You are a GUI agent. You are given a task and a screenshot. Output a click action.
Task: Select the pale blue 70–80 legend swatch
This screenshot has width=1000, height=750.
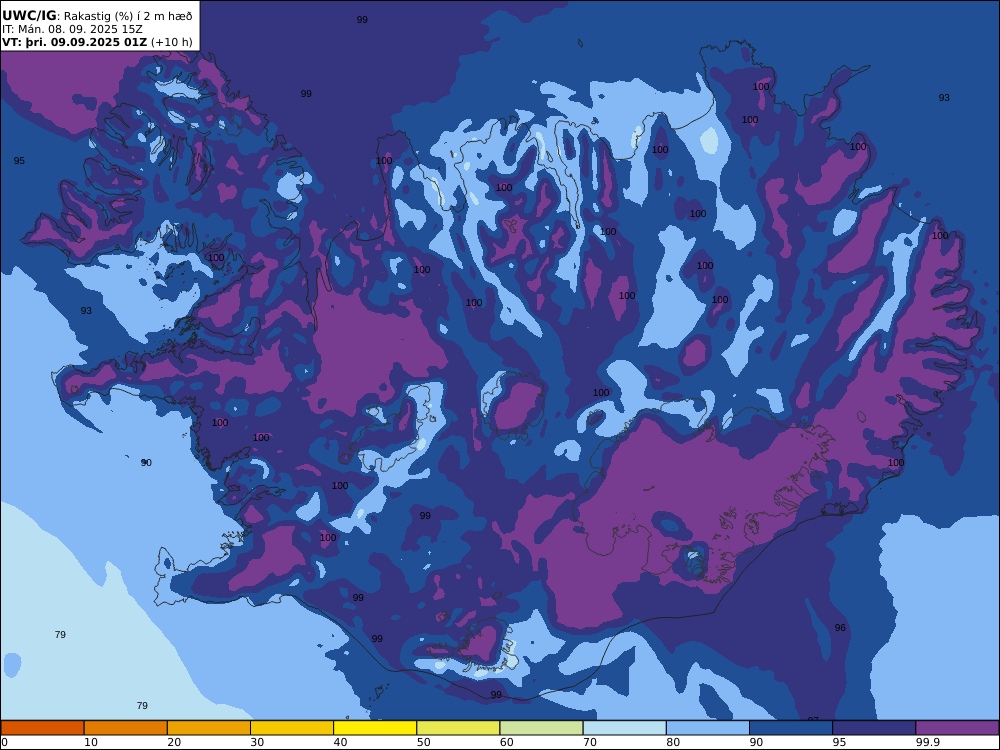pos(624,728)
